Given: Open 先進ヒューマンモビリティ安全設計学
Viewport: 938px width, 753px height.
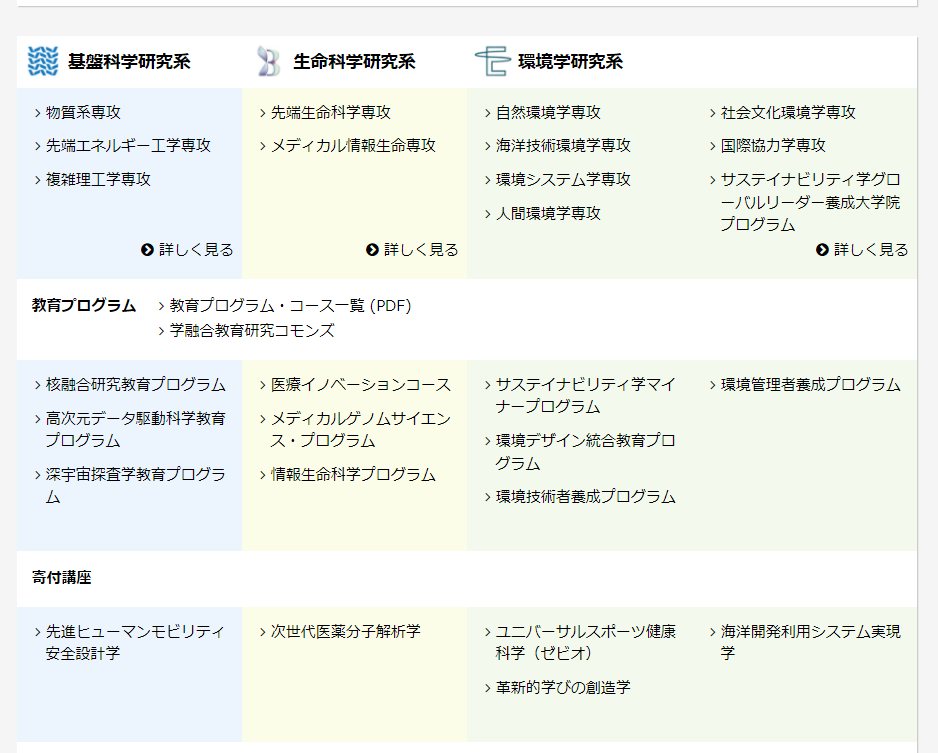Looking at the screenshot, I should (x=135, y=642).
